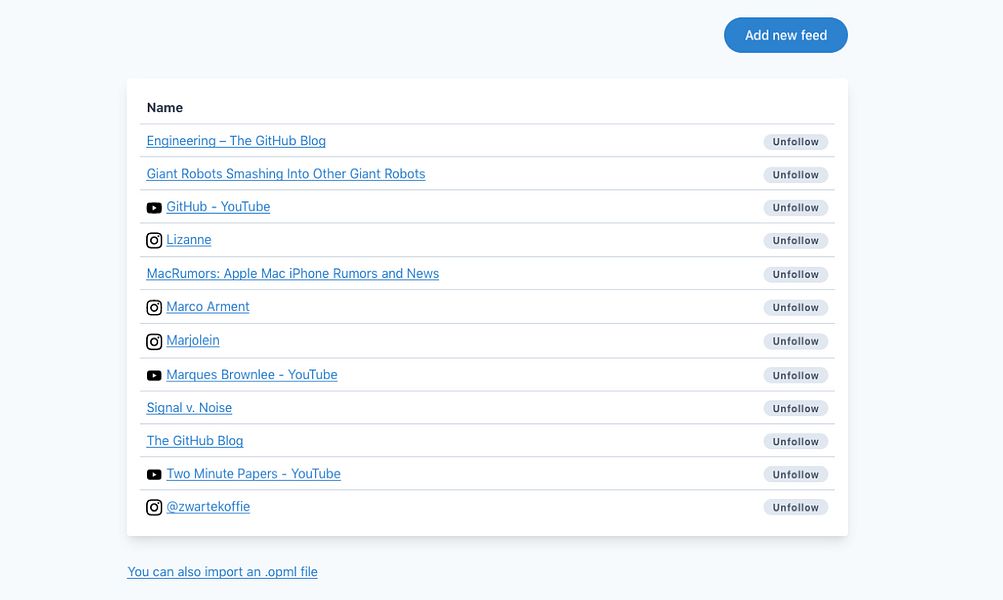This screenshot has height=600, width=1003.
Task: Unfollow Engineering – The GitHub Blog
Action: click(x=795, y=142)
